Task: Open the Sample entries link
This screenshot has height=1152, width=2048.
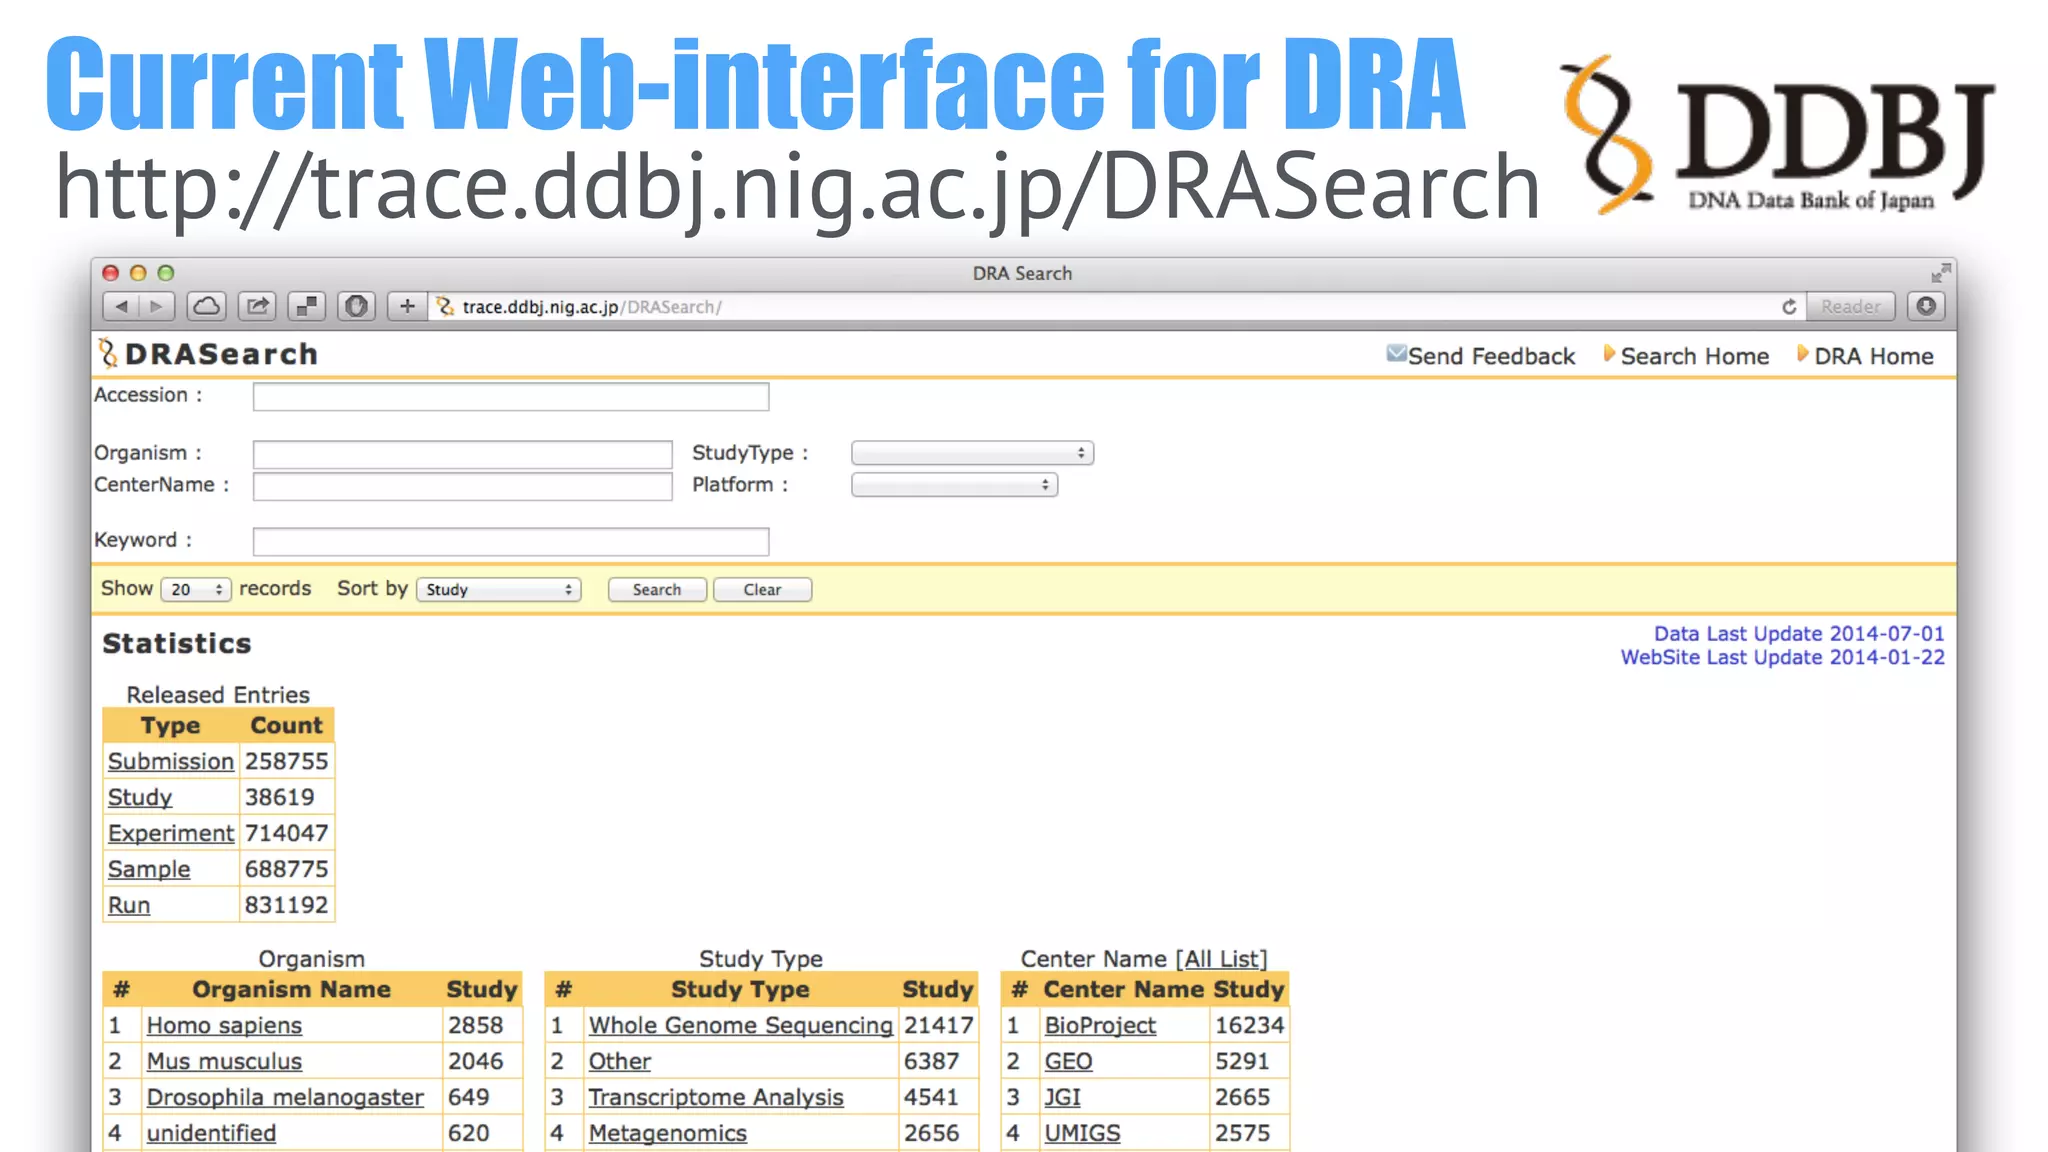Action: 149,869
